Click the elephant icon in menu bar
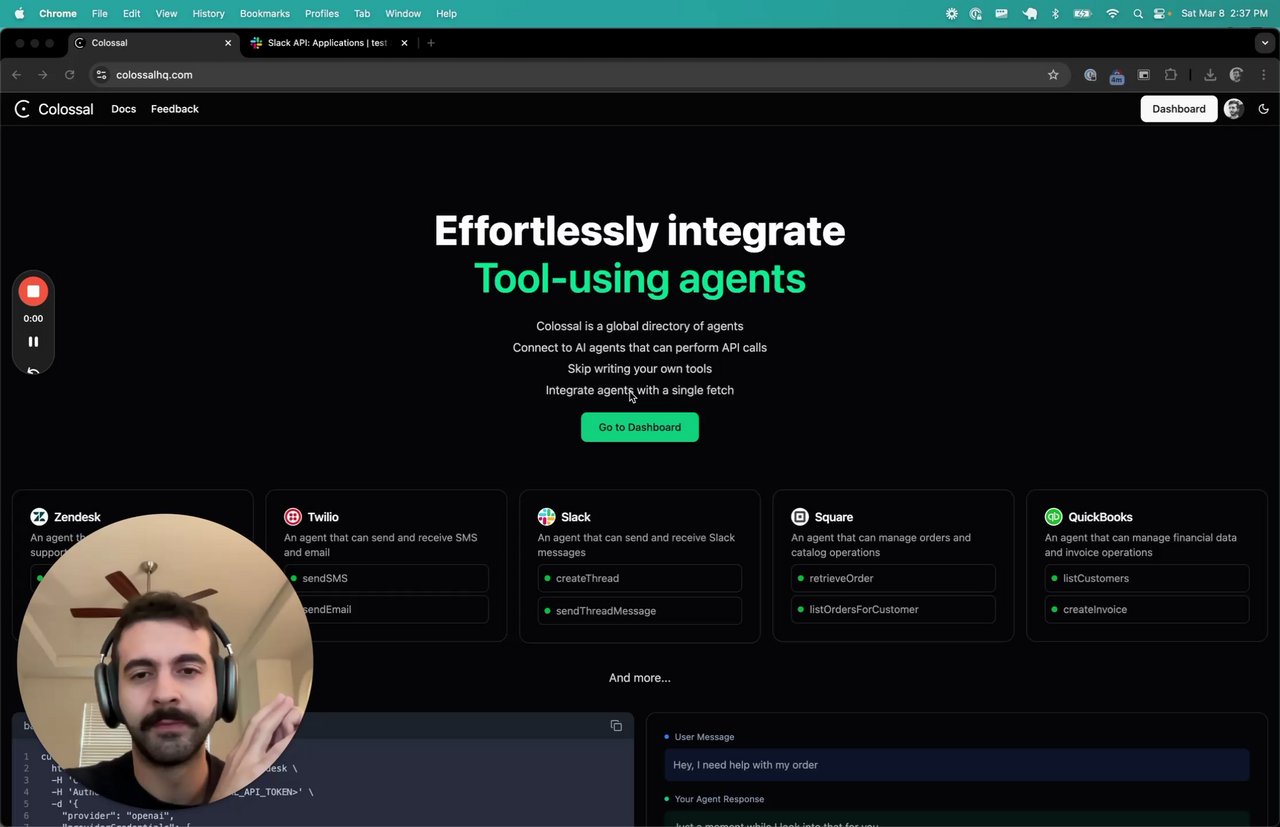The image size is (1280, 827). [1030, 14]
